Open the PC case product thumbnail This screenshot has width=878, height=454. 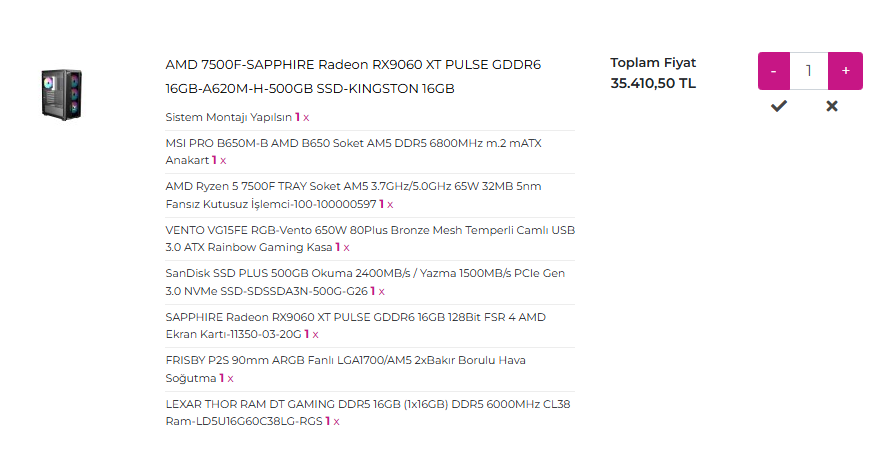[x=62, y=94]
